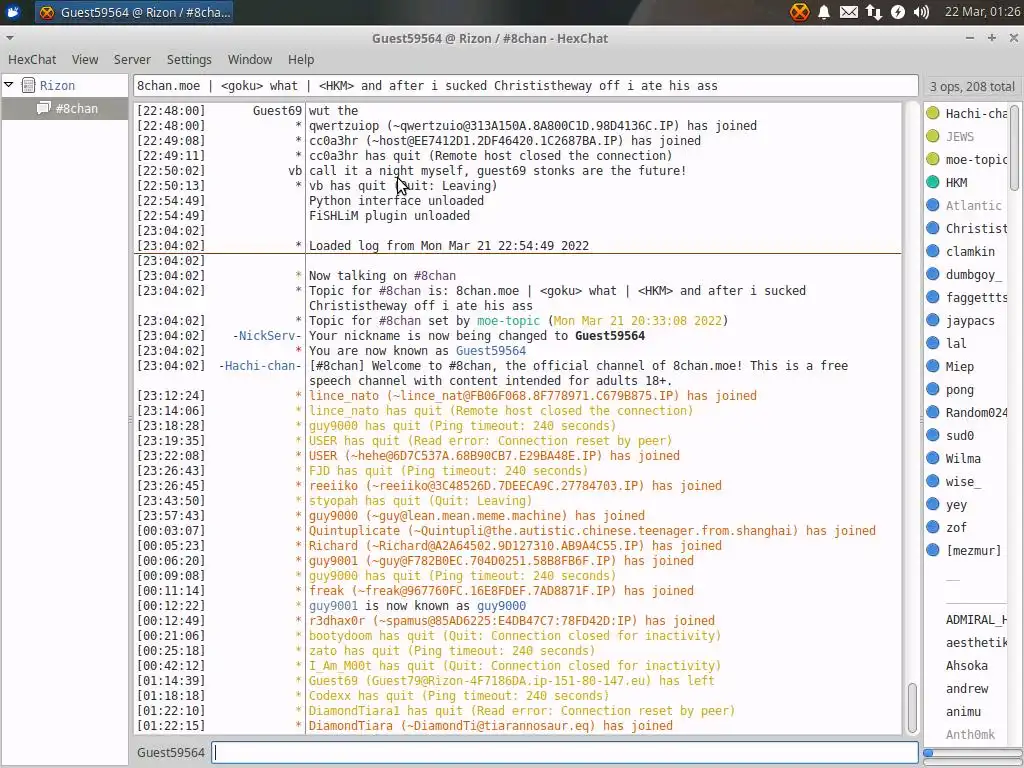Select user JEWS status dot icon
1024x768 pixels.
pyautogui.click(x=933, y=136)
